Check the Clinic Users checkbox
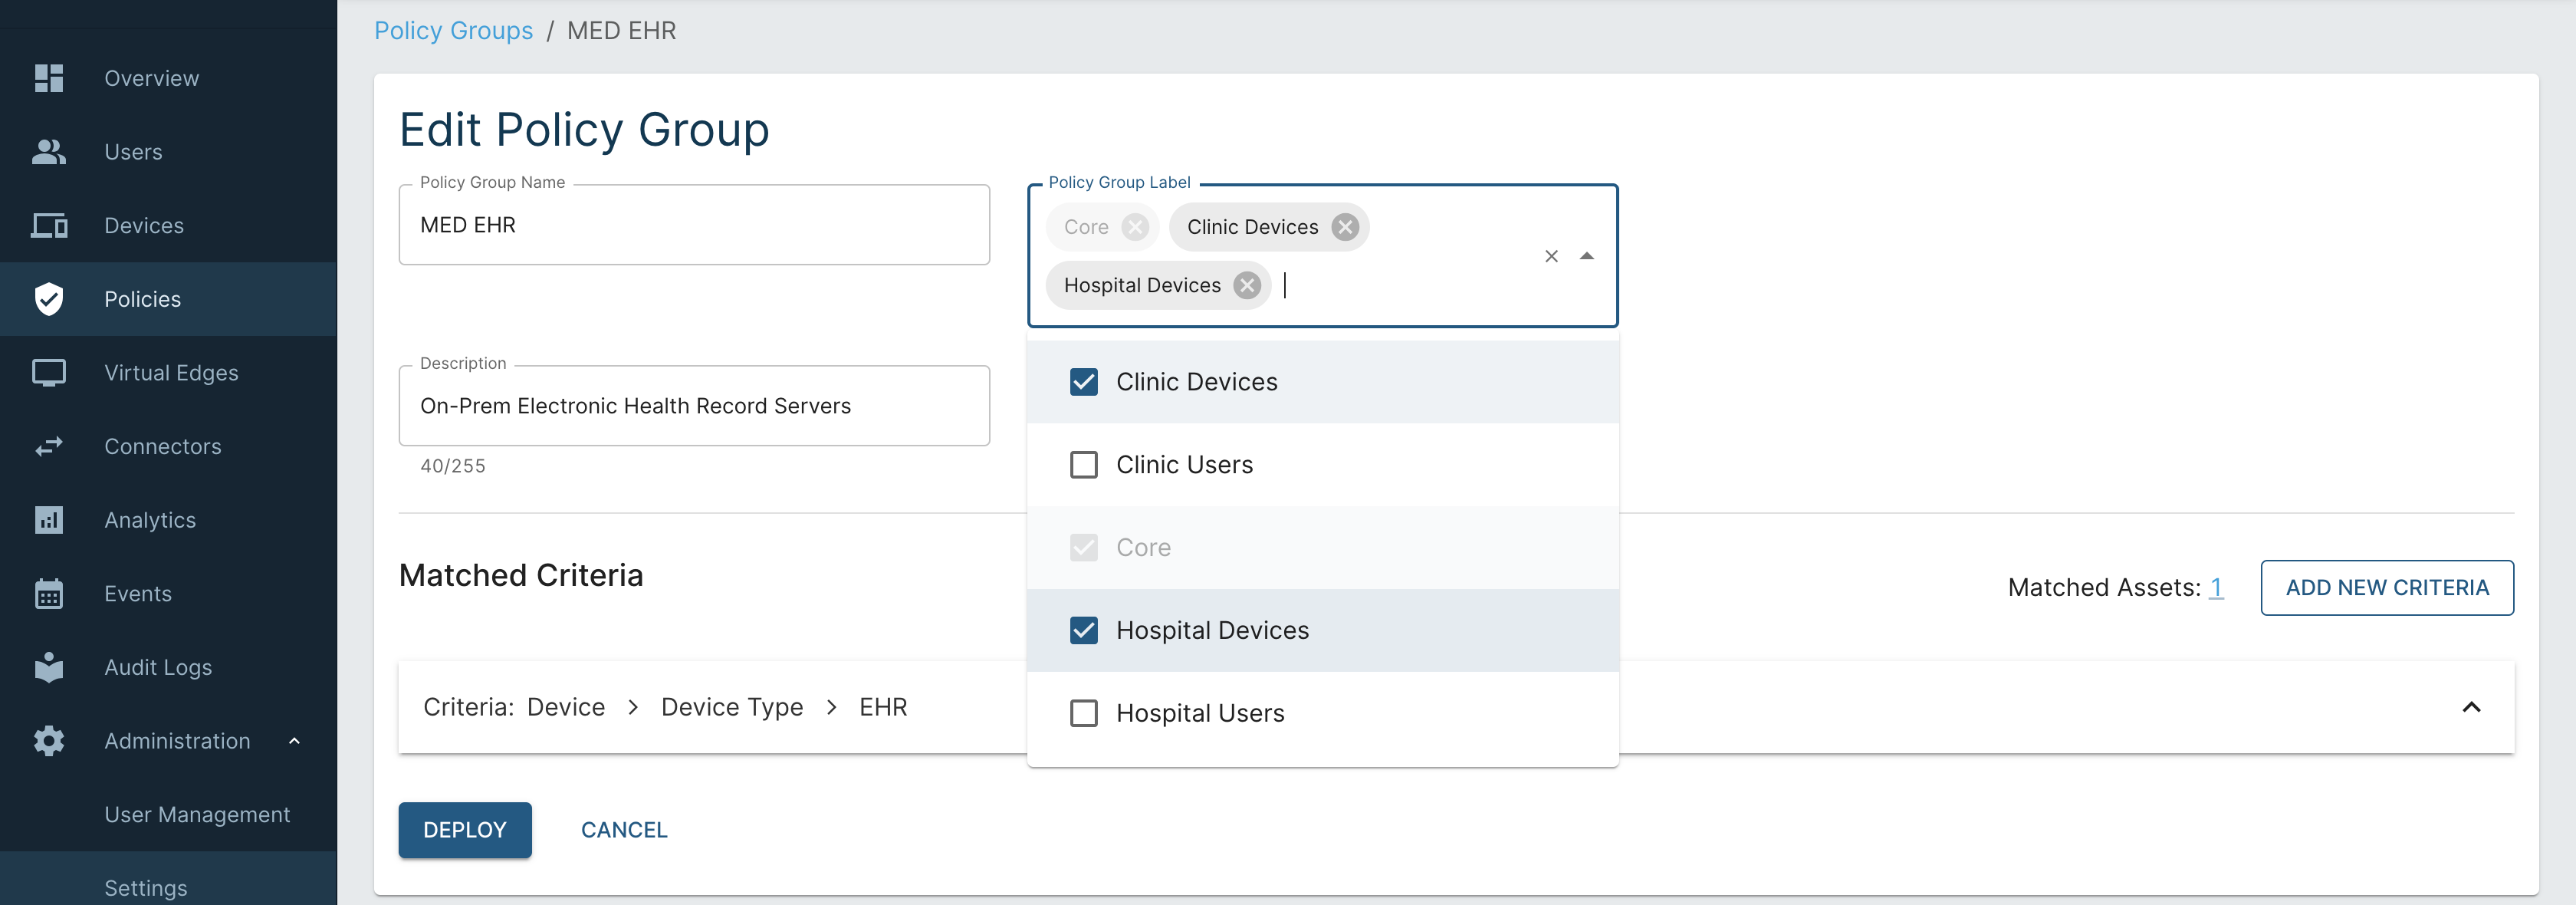The width and height of the screenshot is (2576, 905). pos(1083,465)
